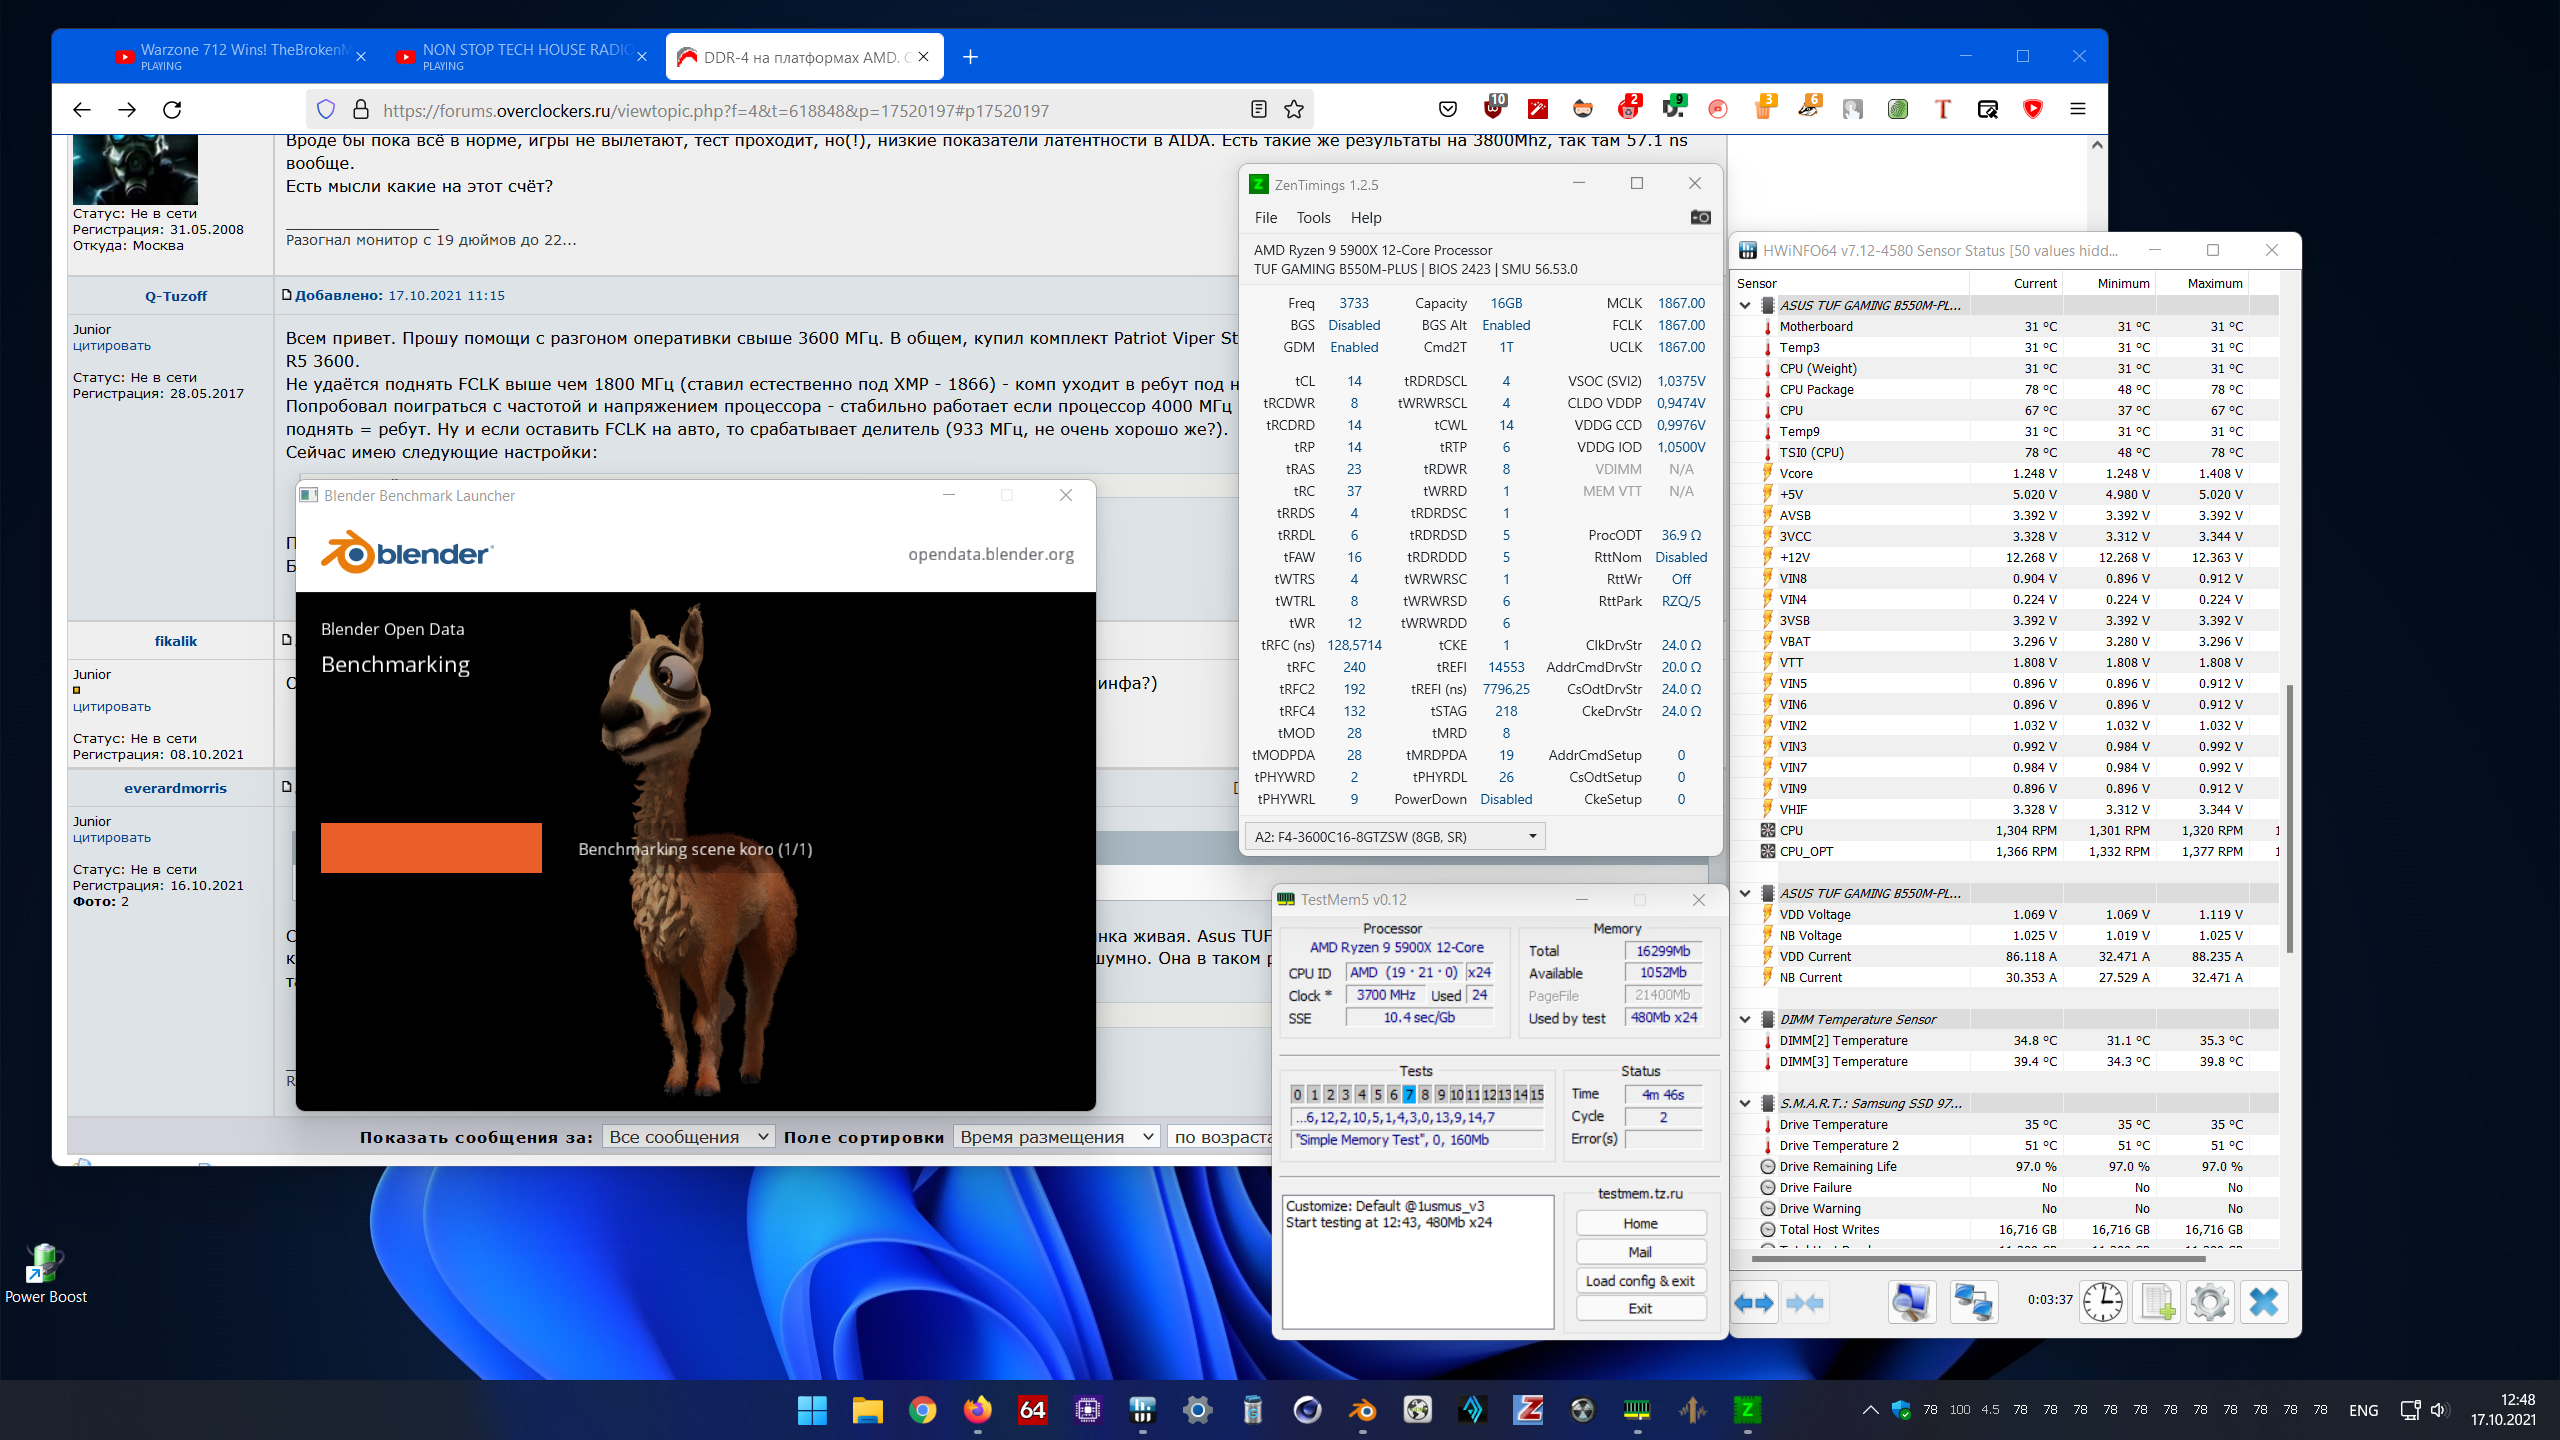Click 'Load config & exit' button
This screenshot has height=1440, width=2560.
[1640, 1281]
